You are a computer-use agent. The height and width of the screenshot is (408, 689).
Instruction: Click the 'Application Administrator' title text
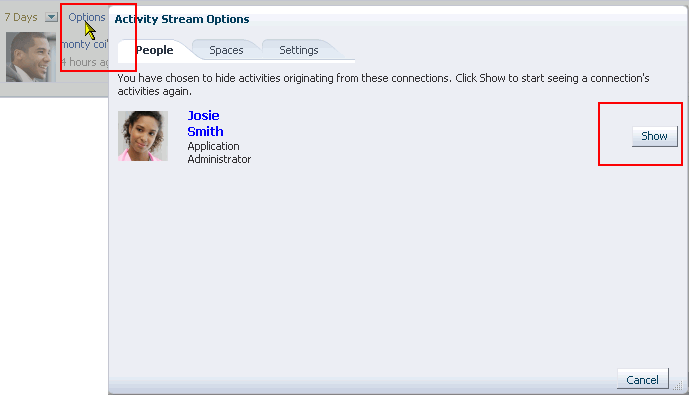click(x=219, y=152)
